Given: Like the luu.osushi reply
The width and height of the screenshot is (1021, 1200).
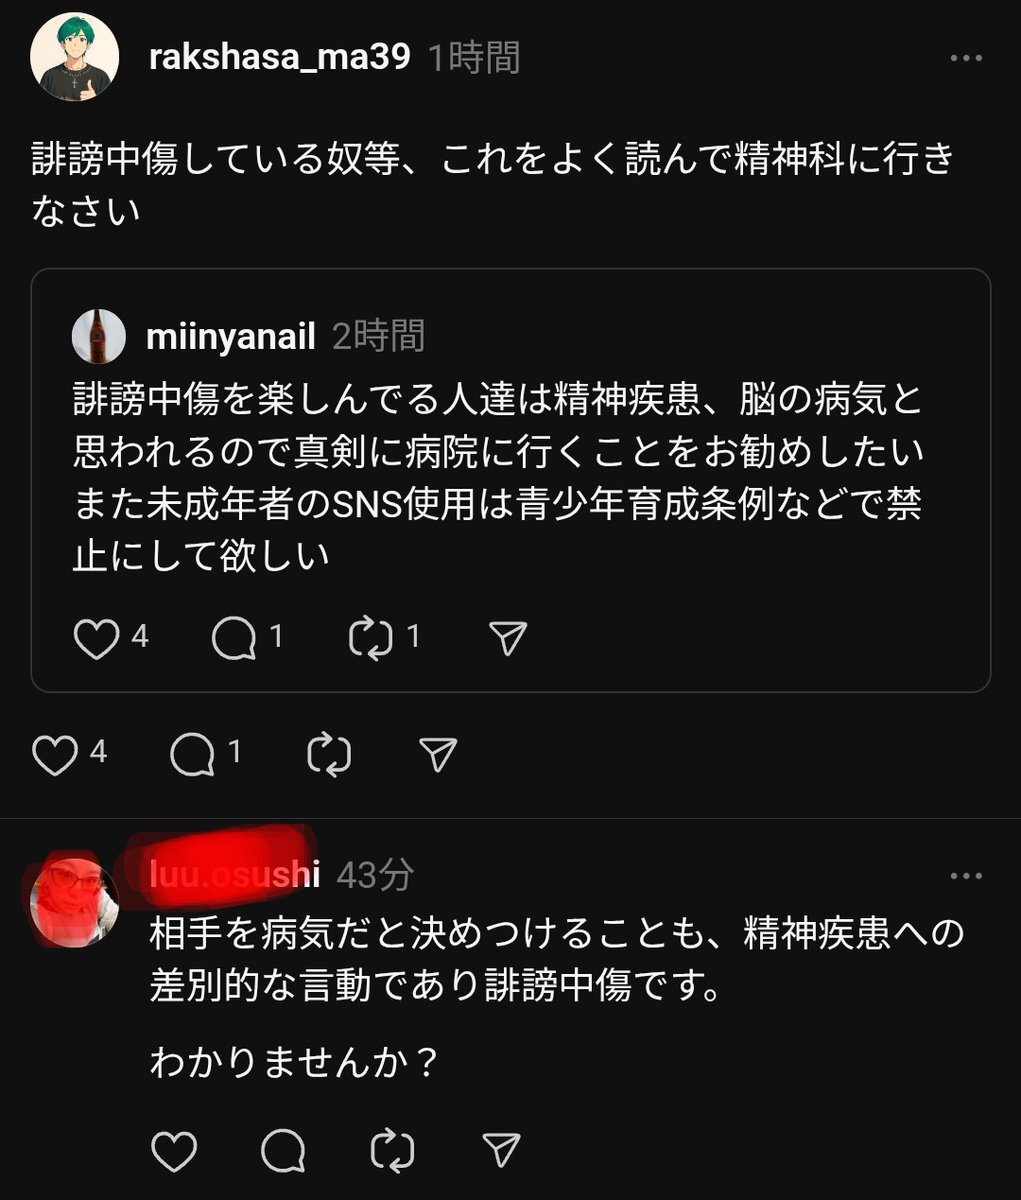Looking at the screenshot, I should pyautogui.click(x=173, y=1150).
